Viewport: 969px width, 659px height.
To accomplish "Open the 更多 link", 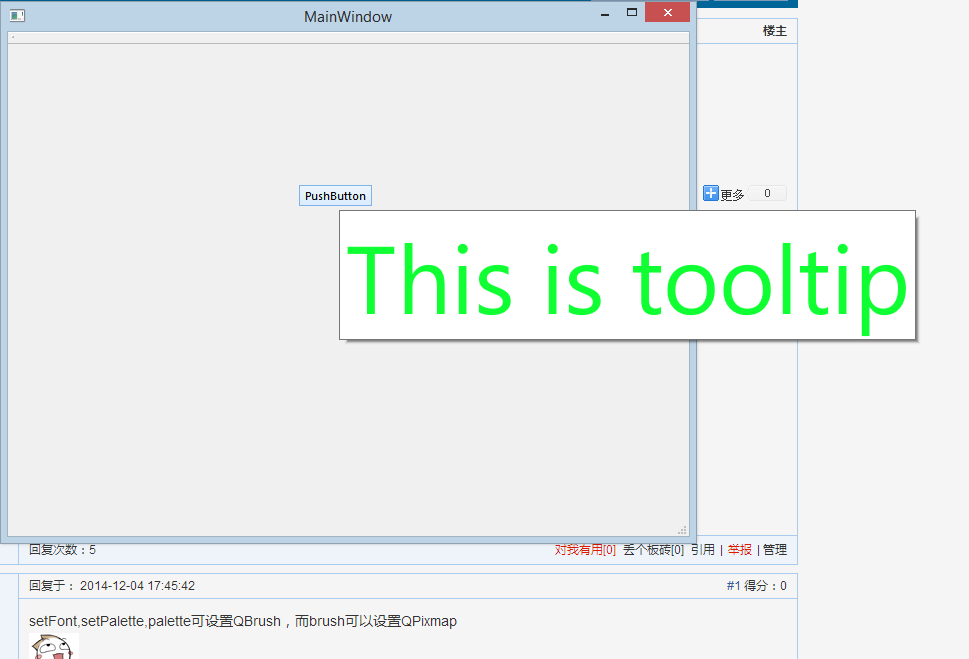I will click(x=732, y=195).
